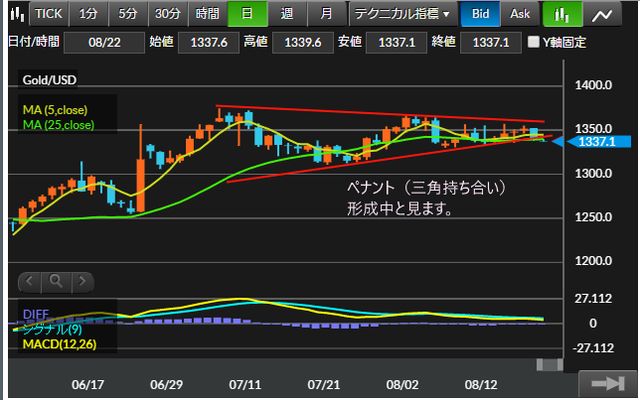Open the テクニカル指標 dropdown
This screenshot has width=640, height=400.
[x=402, y=14]
